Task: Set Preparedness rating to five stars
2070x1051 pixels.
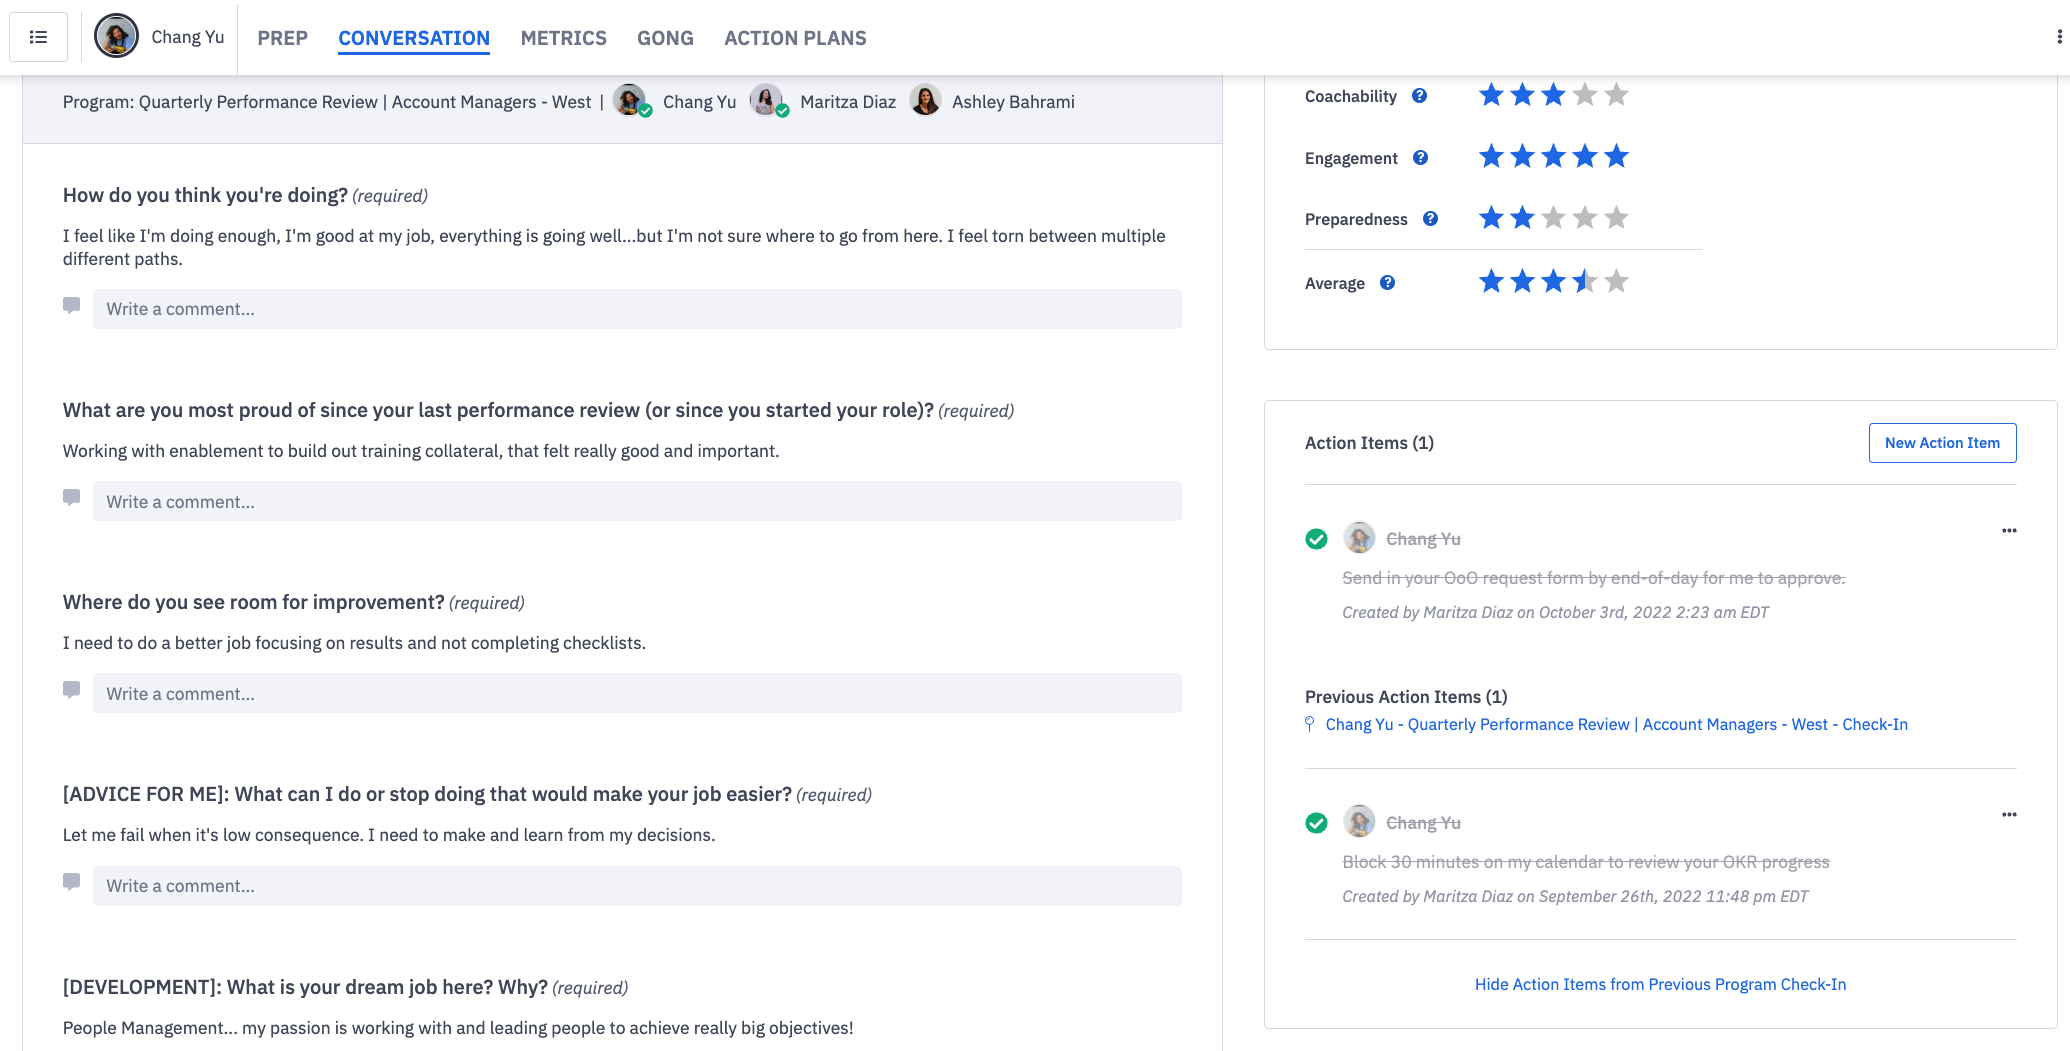Action: coord(1616,218)
